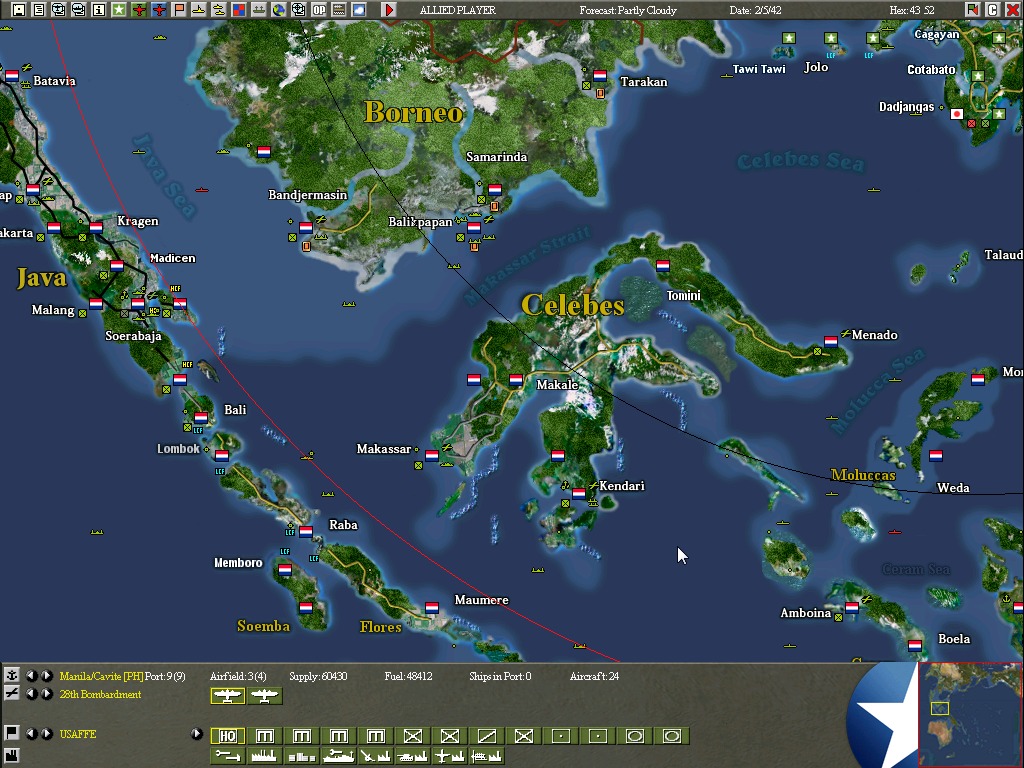The image size is (1024, 768).
Task: Click the lowercase 'i' information icon
Action: [99, 10]
